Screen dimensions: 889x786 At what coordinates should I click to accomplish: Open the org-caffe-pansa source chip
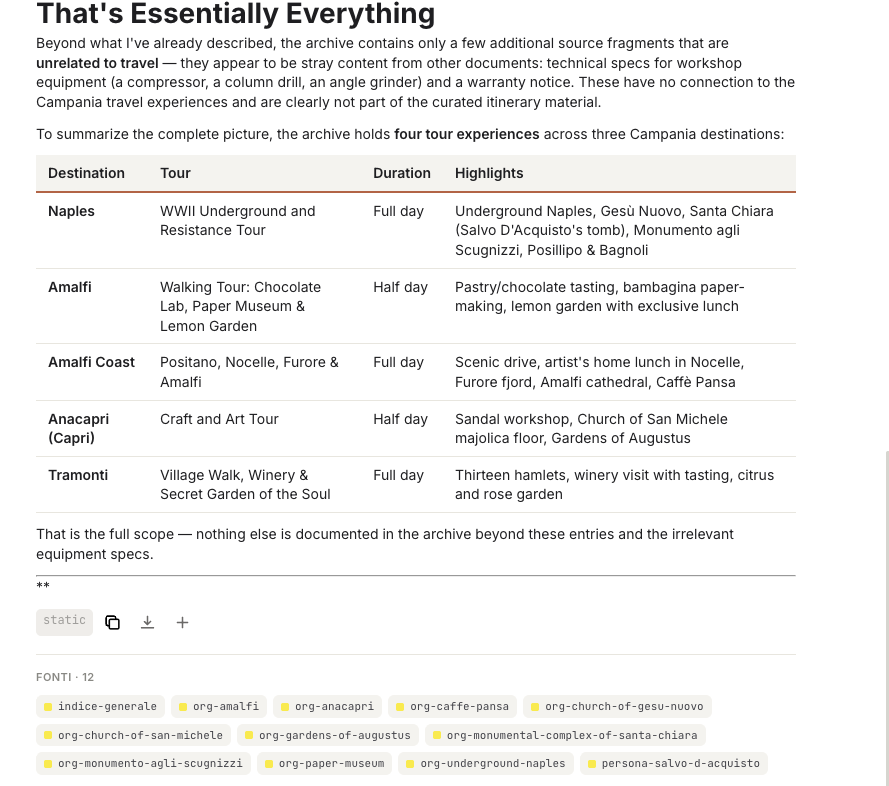point(452,707)
